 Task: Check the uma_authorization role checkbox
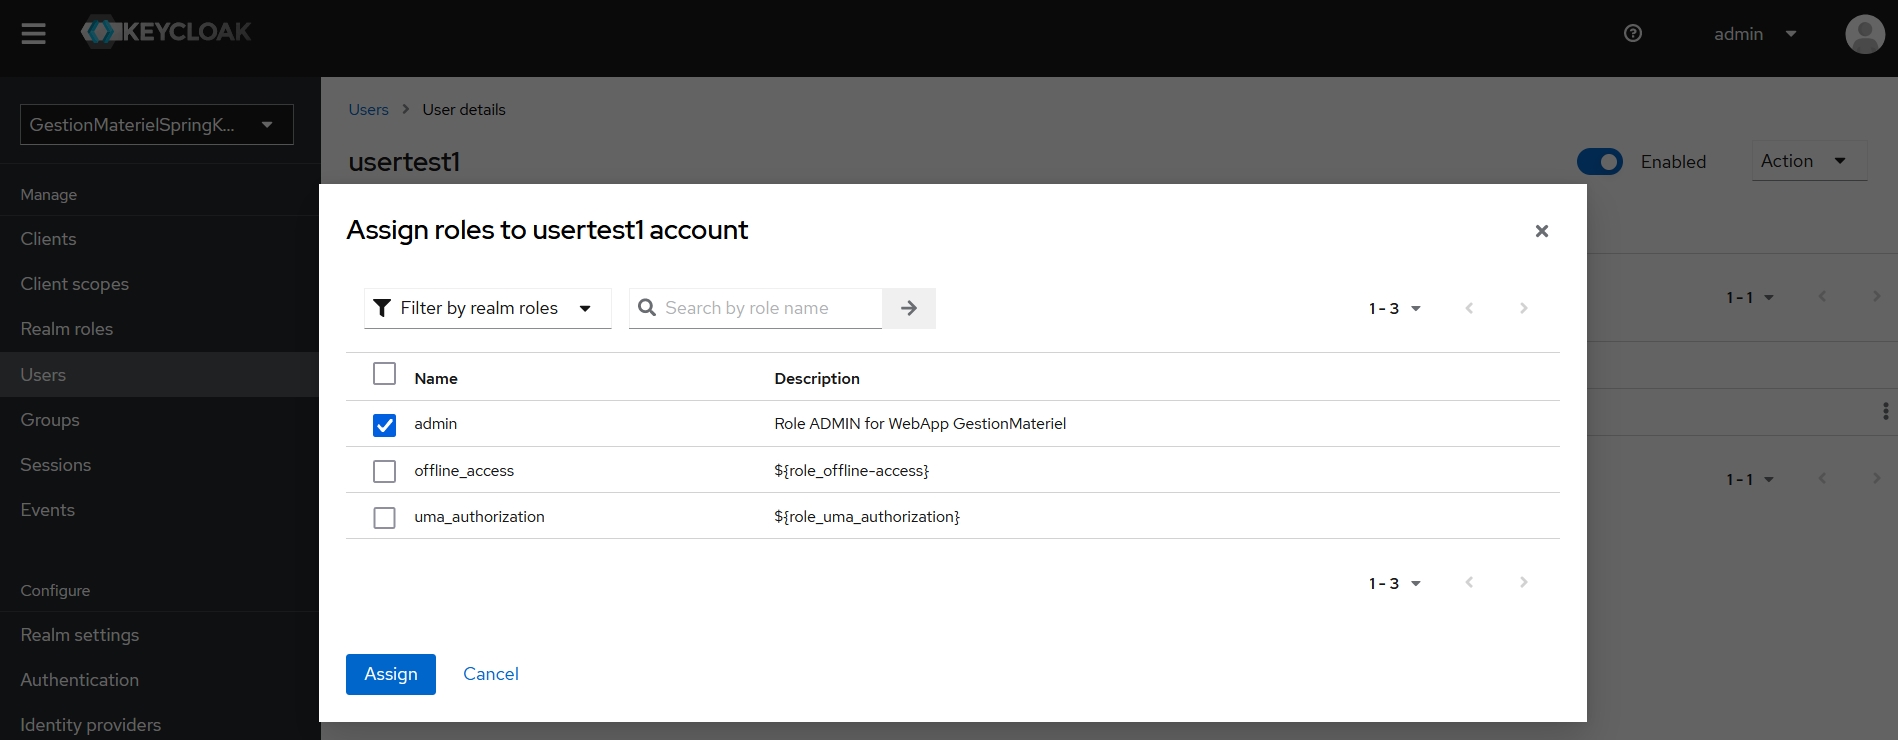click(x=384, y=518)
